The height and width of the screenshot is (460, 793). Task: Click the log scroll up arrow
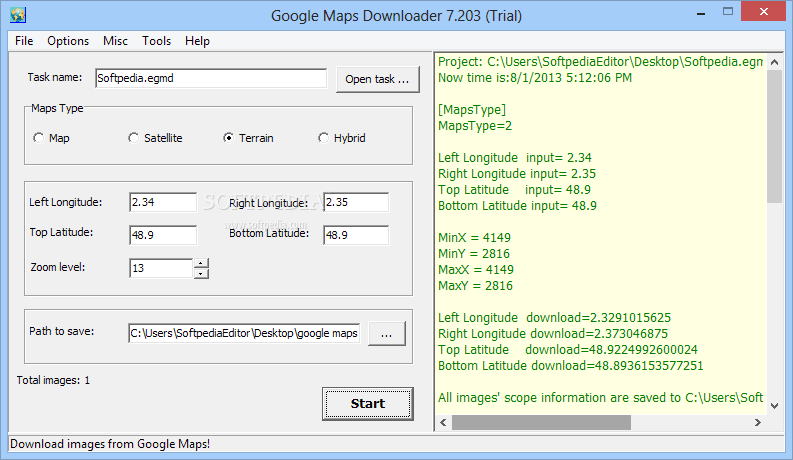774,62
